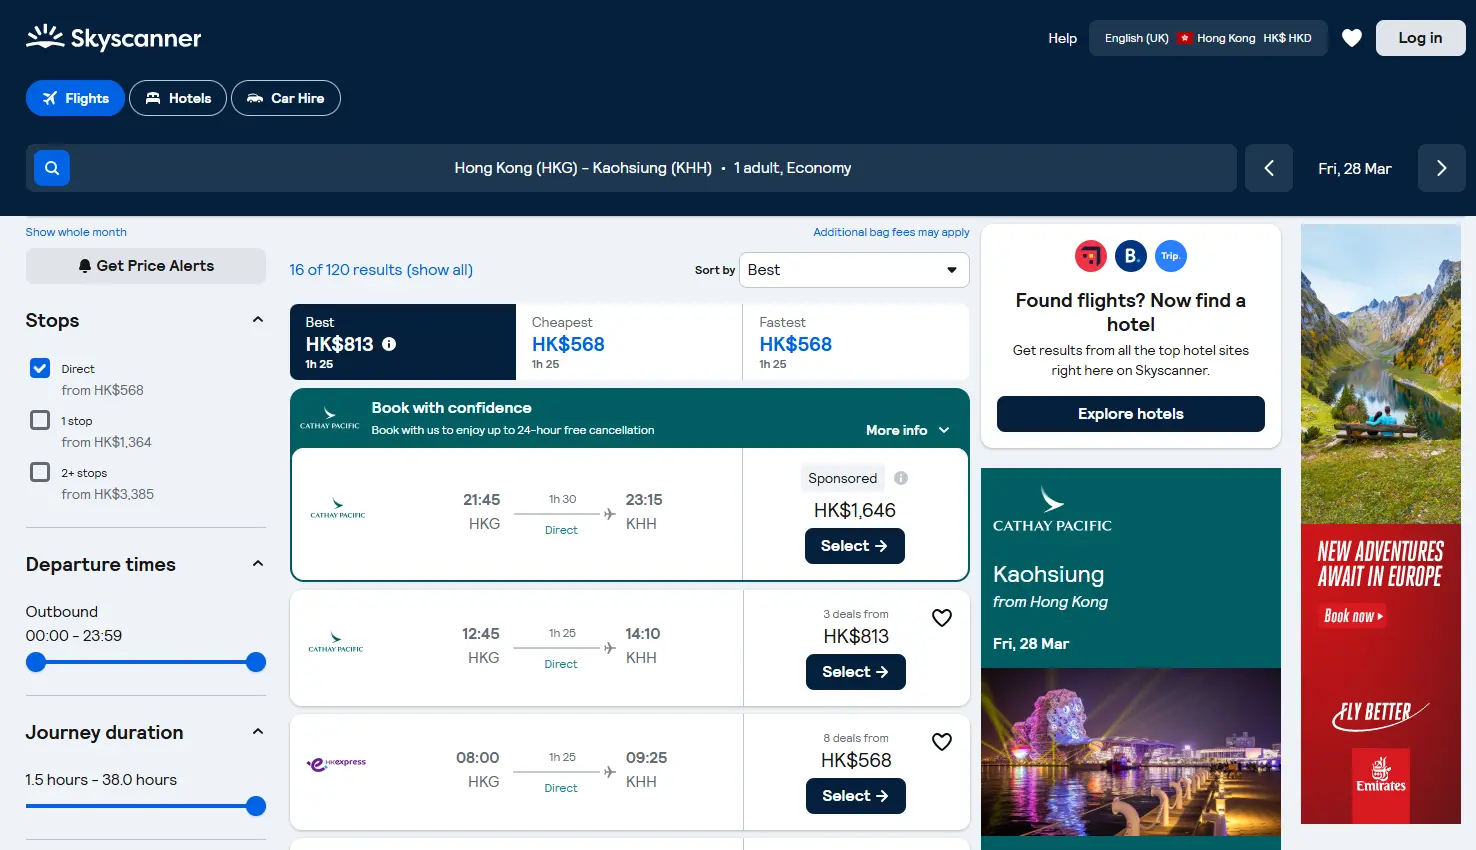
Task: Click Book now in Emirates ad
Action: point(1354,616)
